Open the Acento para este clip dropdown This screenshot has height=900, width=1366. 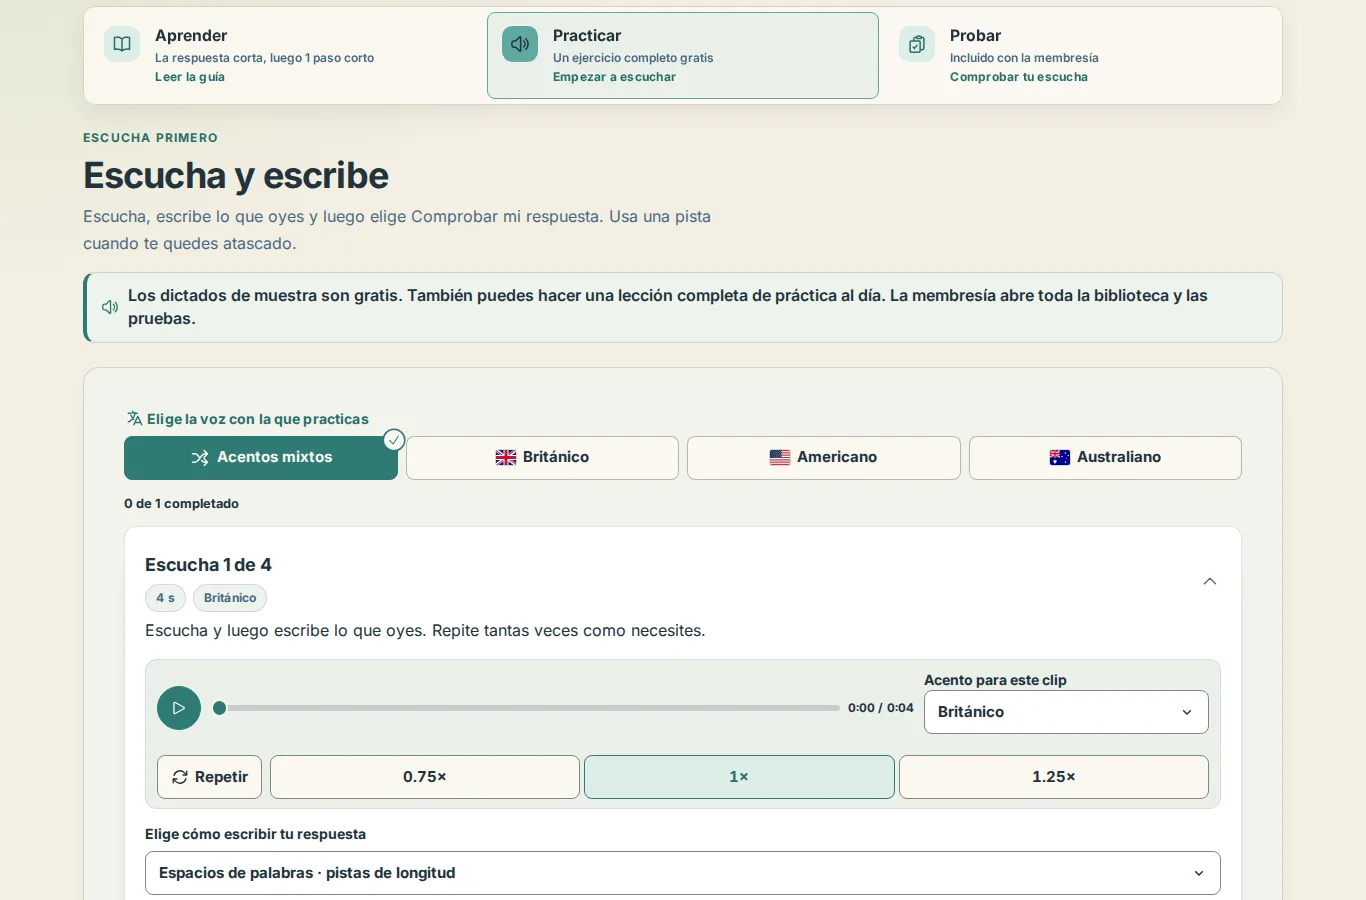click(x=1066, y=712)
